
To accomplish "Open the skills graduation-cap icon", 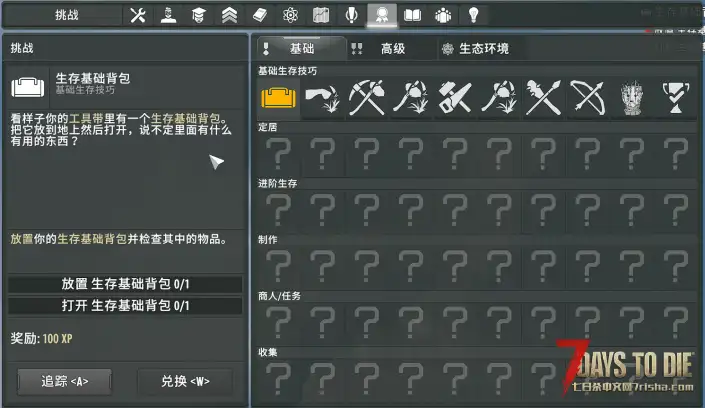I will click(x=199, y=15).
